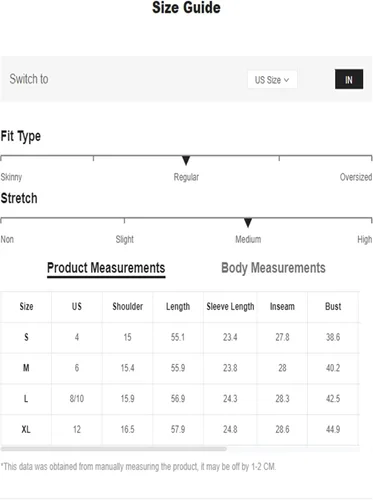The height and width of the screenshot is (500, 373).
Task: Click the Inseam column header
Action: click(x=282, y=307)
